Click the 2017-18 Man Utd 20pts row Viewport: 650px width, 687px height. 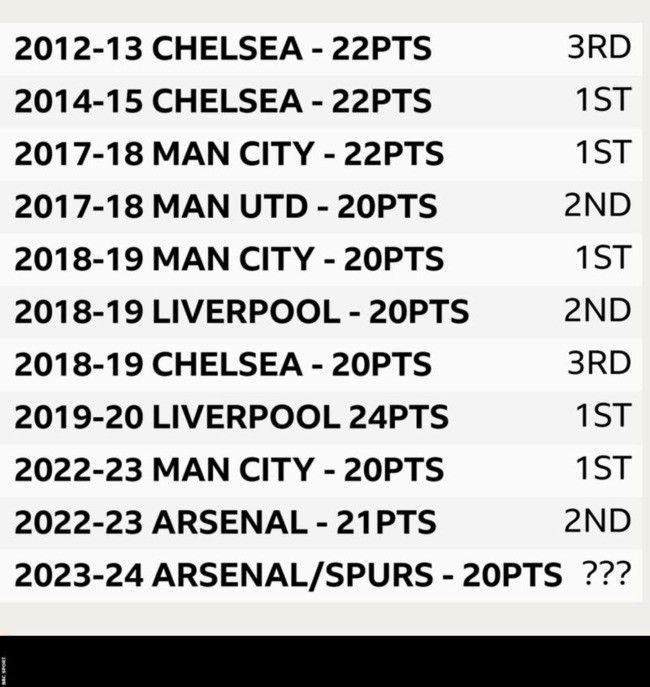(225, 206)
